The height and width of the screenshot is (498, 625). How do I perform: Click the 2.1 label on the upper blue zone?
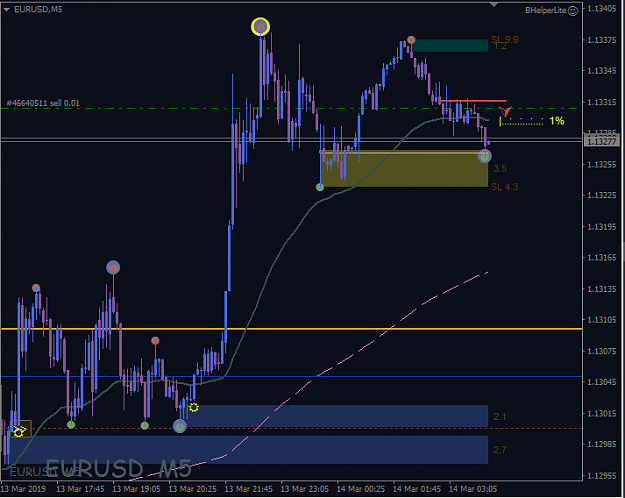[500, 417]
